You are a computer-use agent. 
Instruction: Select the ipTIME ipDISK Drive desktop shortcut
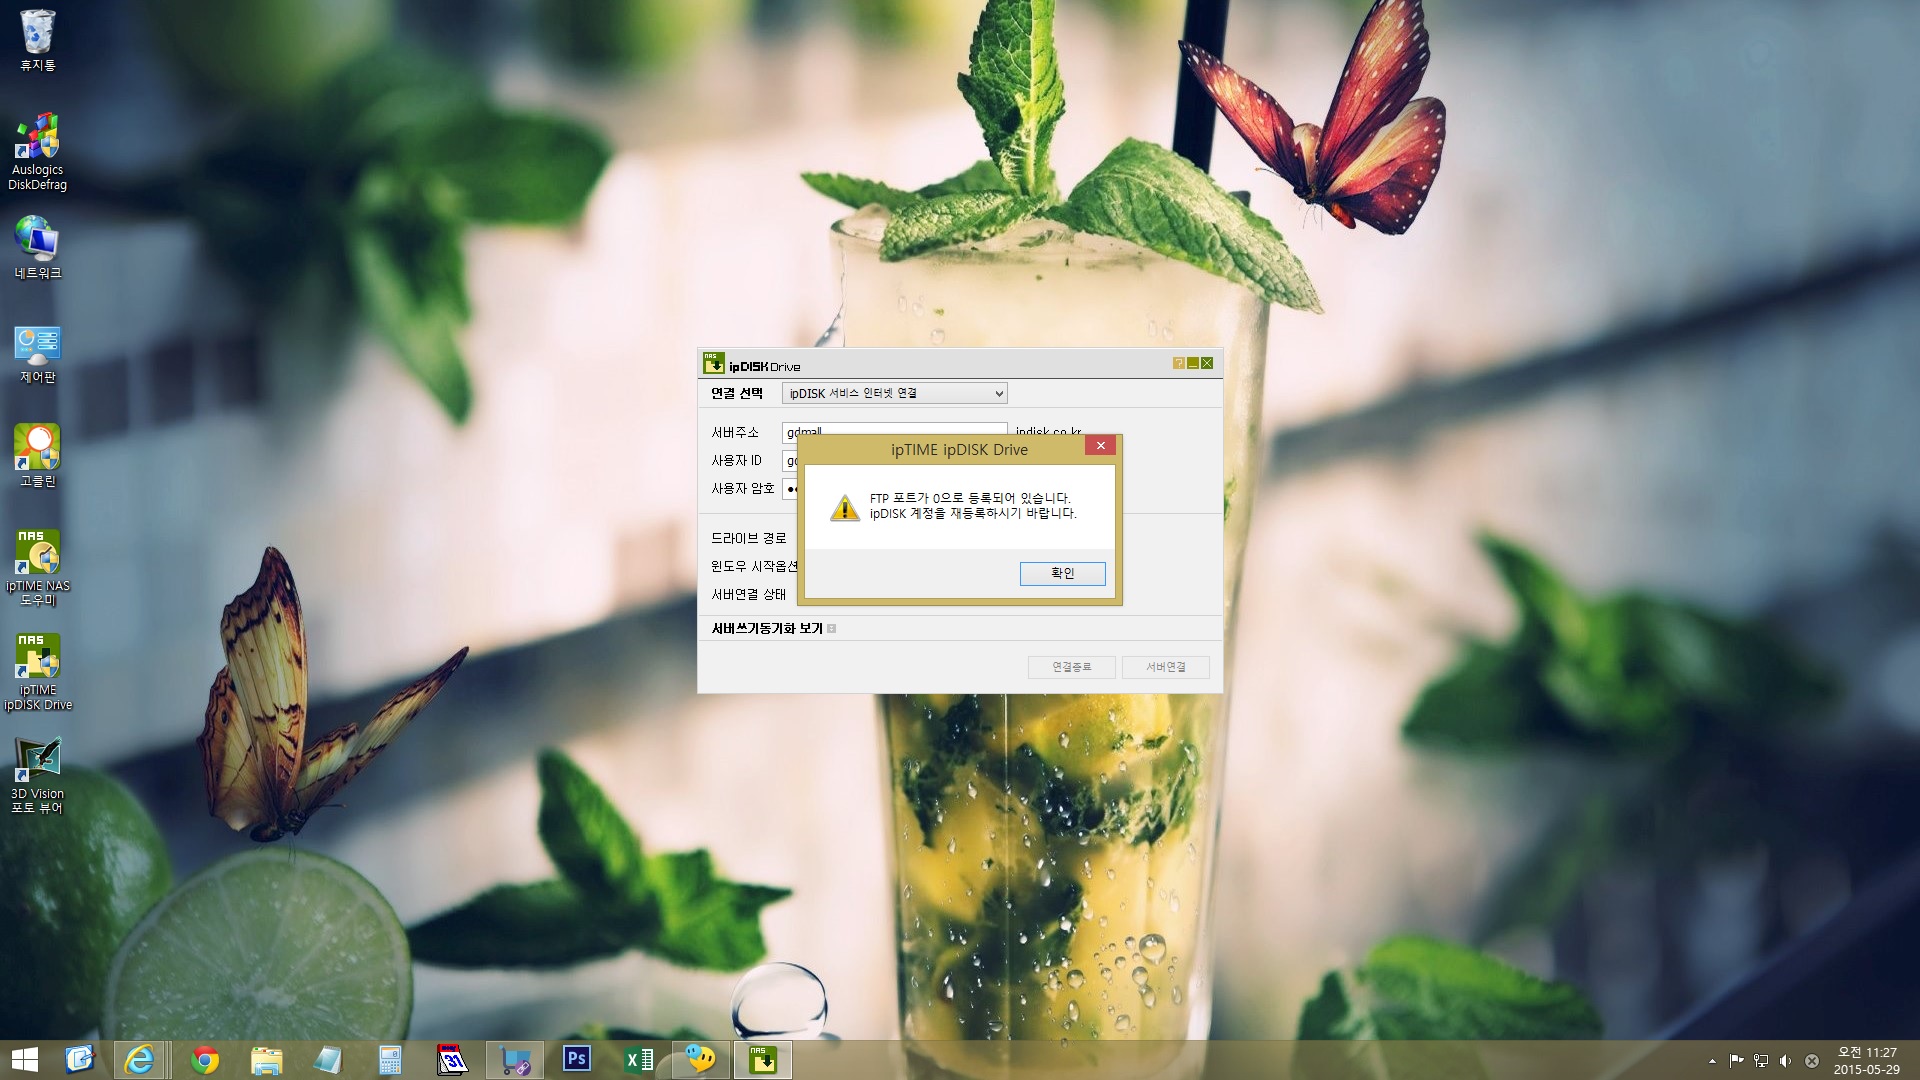tap(38, 672)
